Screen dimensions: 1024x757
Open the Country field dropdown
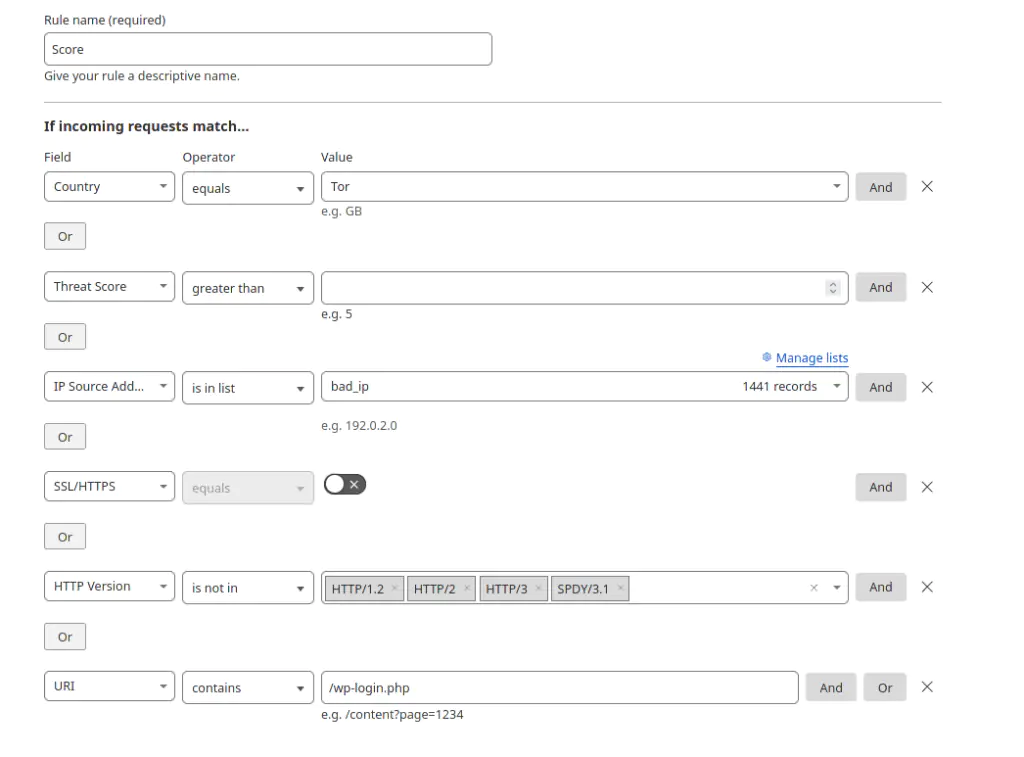click(x=109, y=186)
